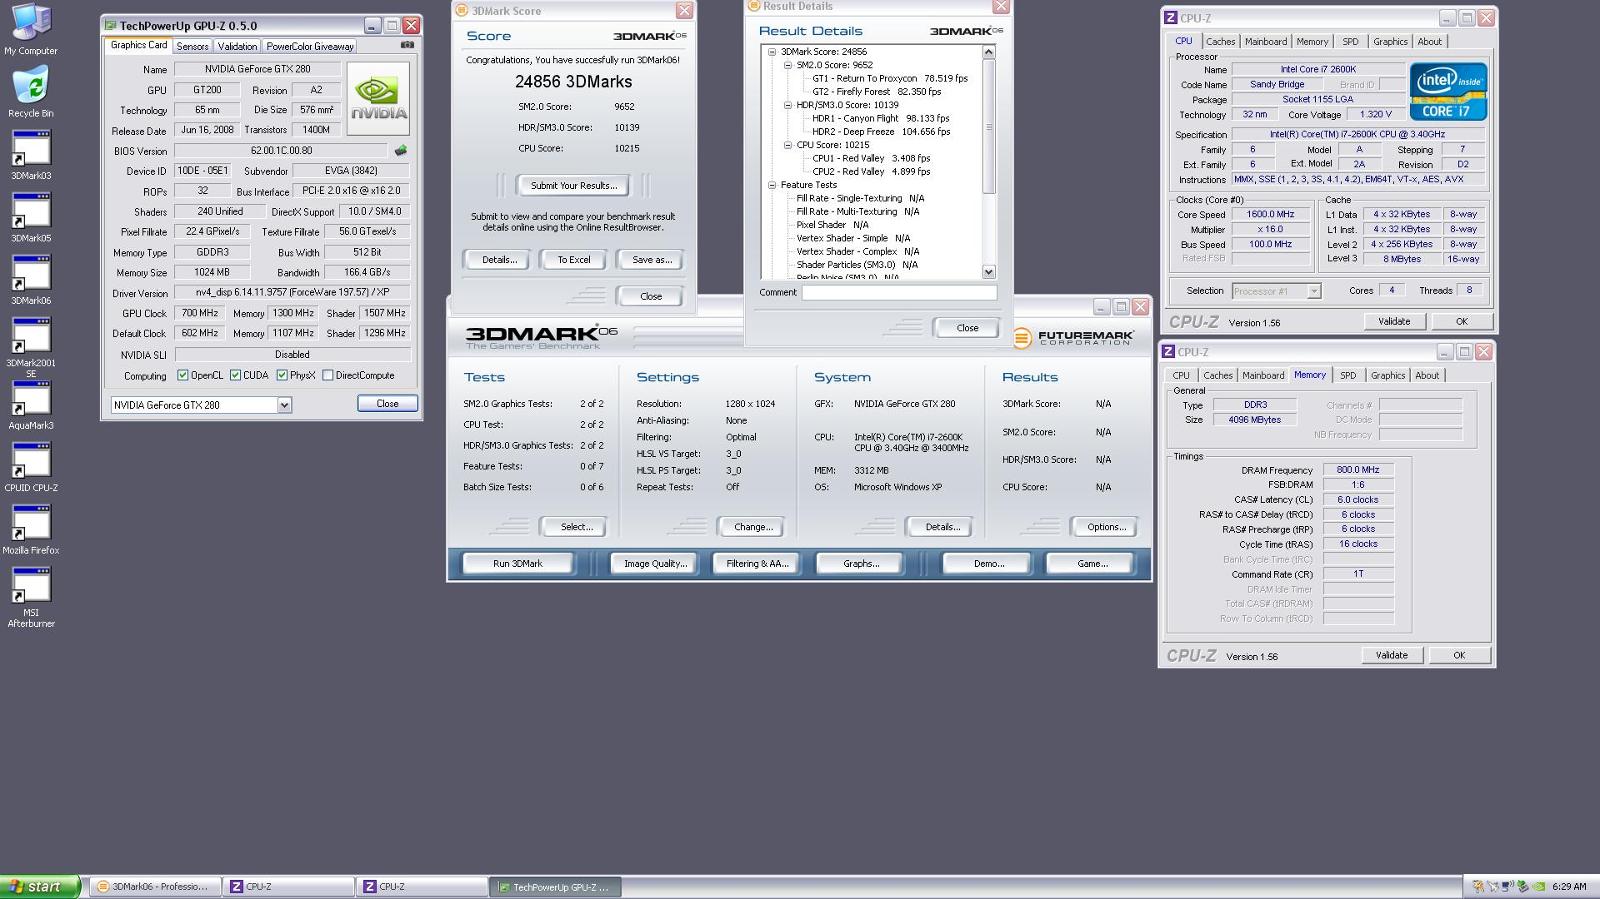
Task: Open My Computer desktop icon
Action: pyautogui.click(x=31, y=28)
